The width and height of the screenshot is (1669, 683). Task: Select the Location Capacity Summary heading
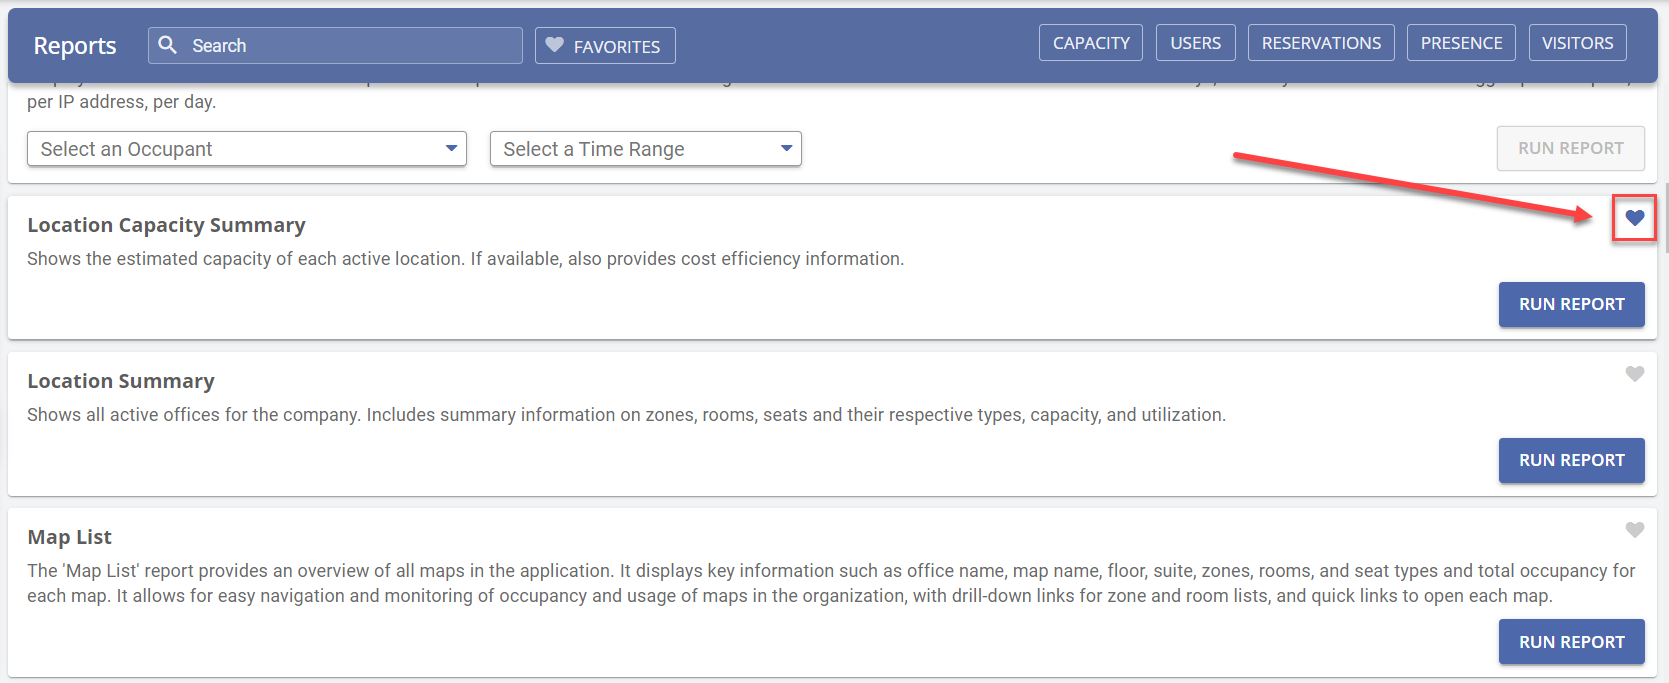[166, 225]
